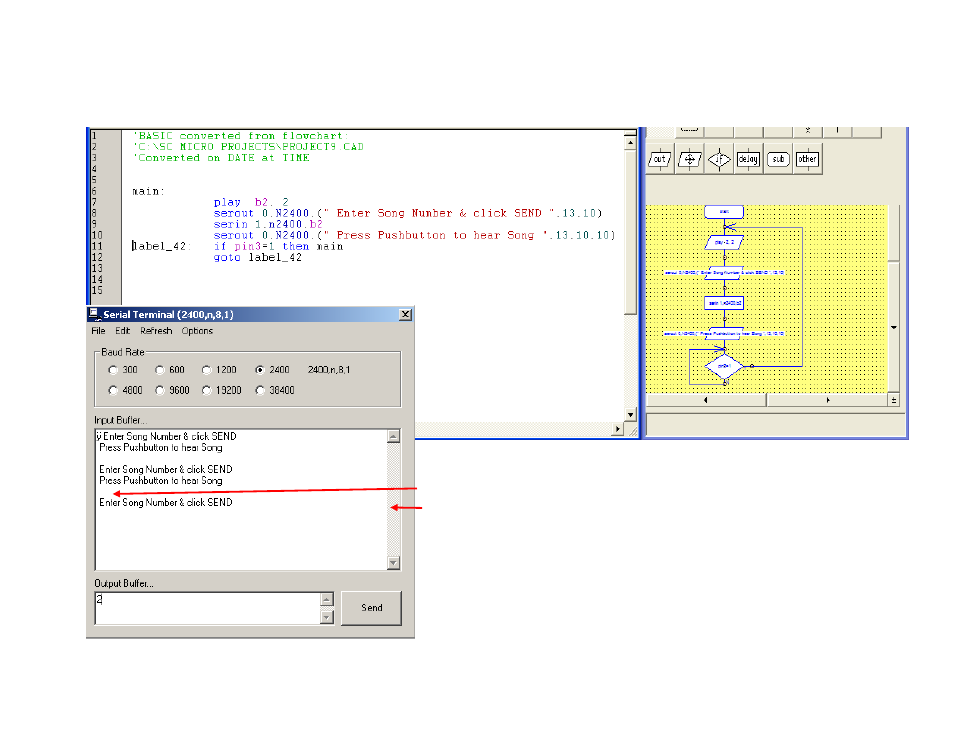Click Input Buffer scrollbar up arrow
954x737 pixels.
[x=394, y=436]
